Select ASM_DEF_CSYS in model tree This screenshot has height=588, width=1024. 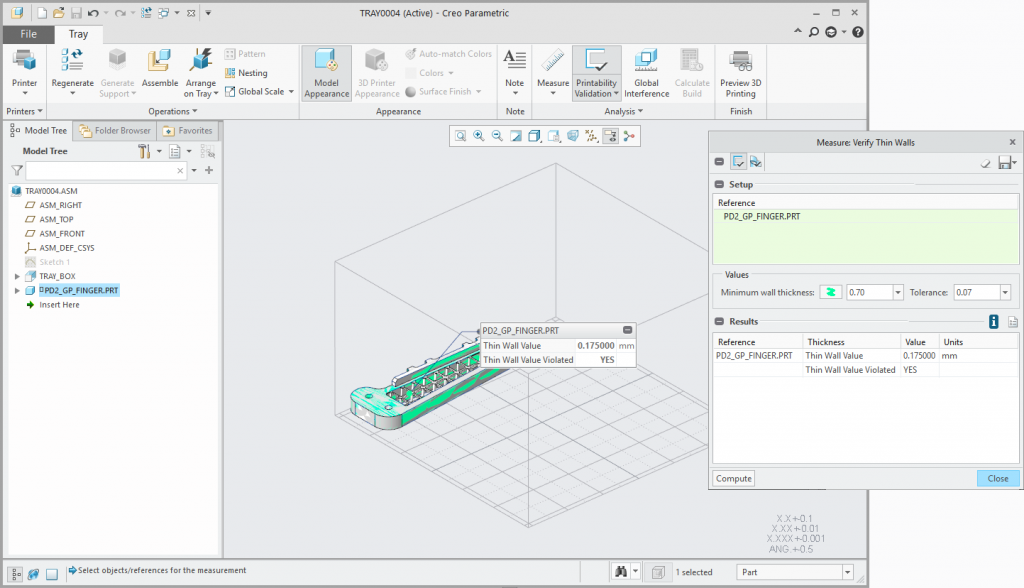[67, 248]
